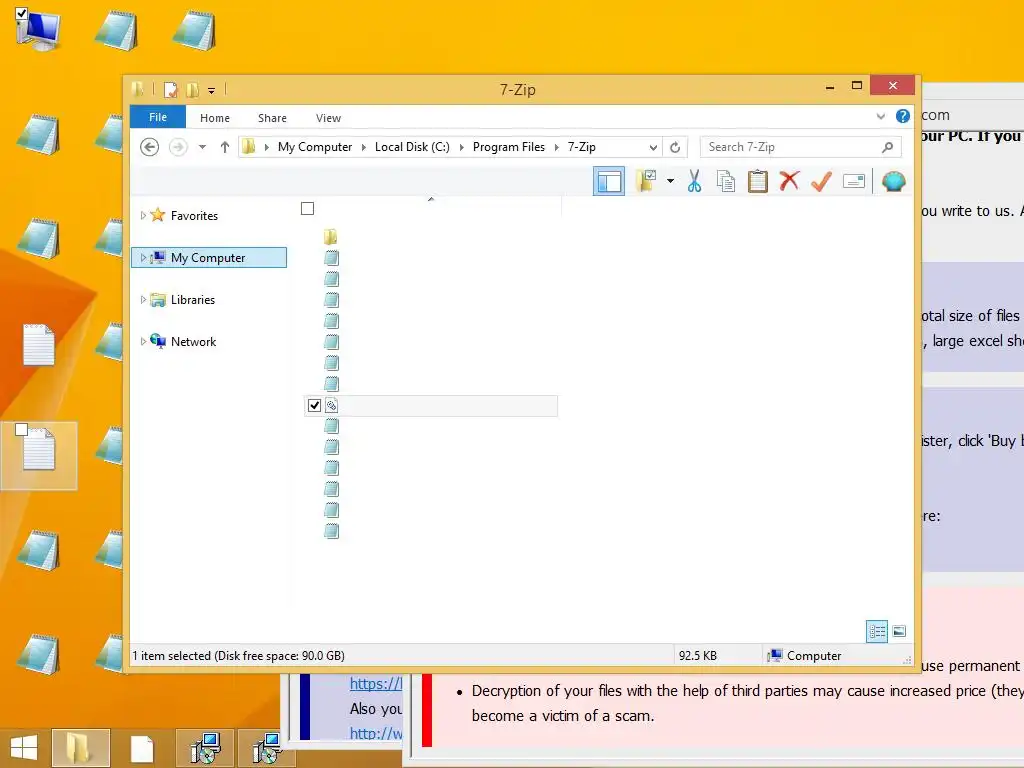
Task: Click the blank document taskbar icon
Action: [x=142, y=748]
